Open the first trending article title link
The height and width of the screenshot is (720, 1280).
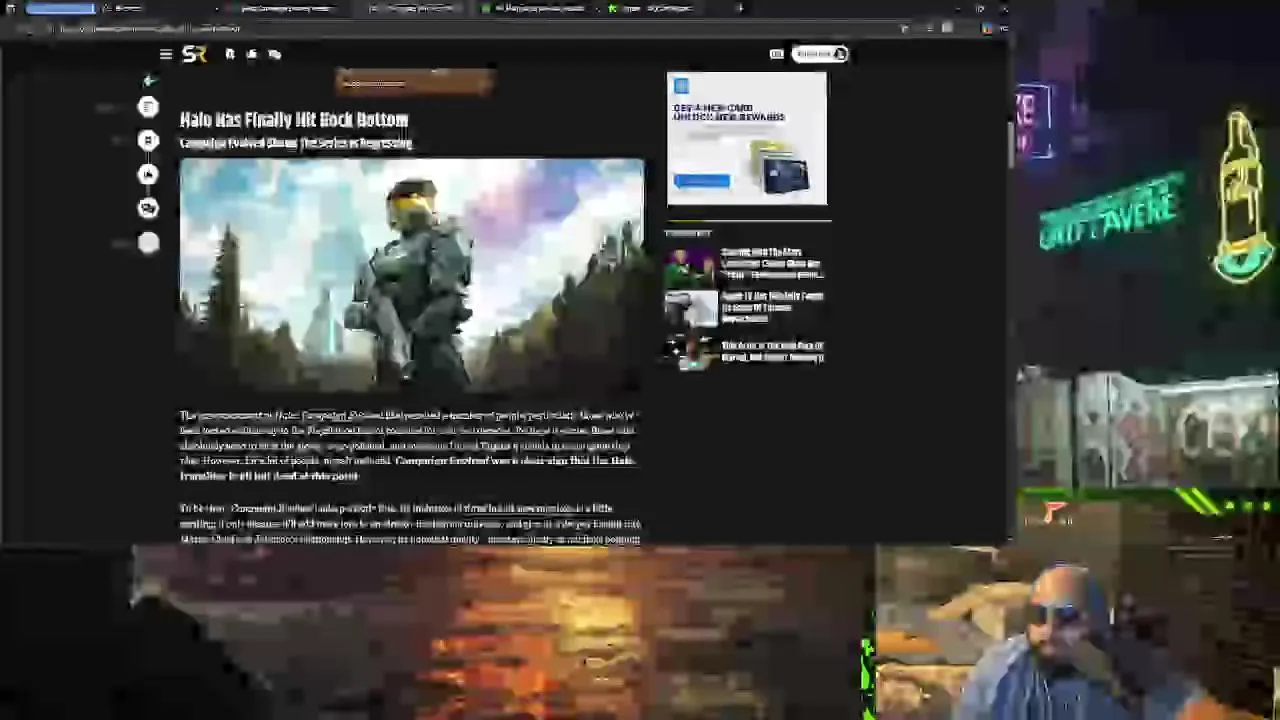[x=772, y=264]
